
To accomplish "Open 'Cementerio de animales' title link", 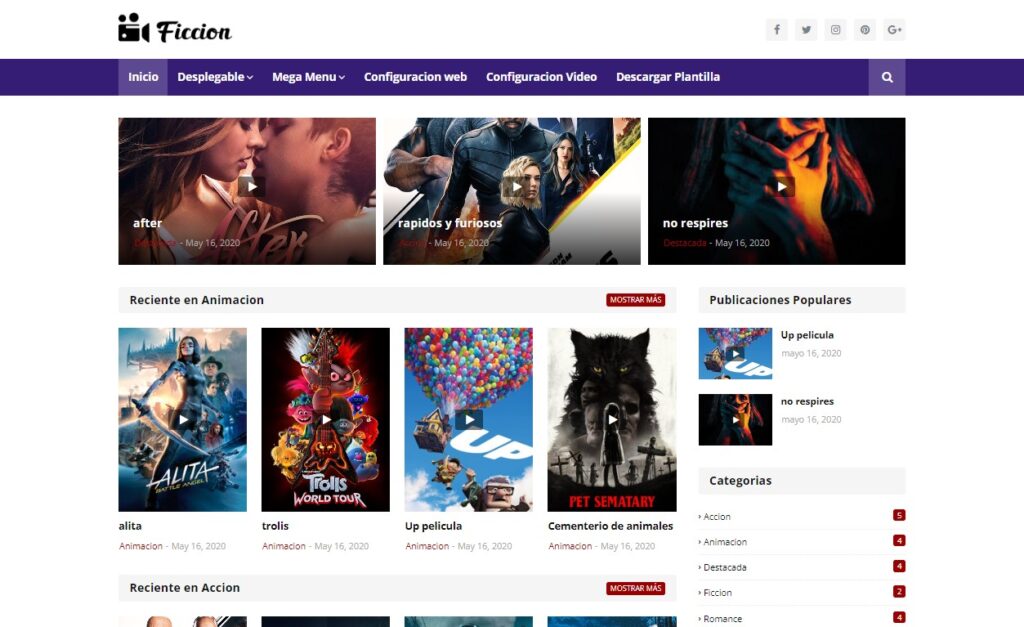I will click(x=610, y=526).
